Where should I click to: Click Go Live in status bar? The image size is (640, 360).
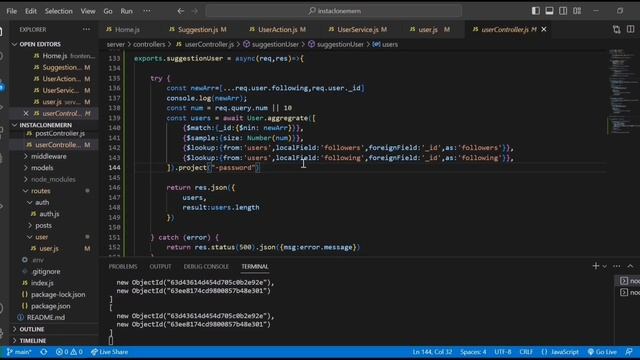click(602, 352)
